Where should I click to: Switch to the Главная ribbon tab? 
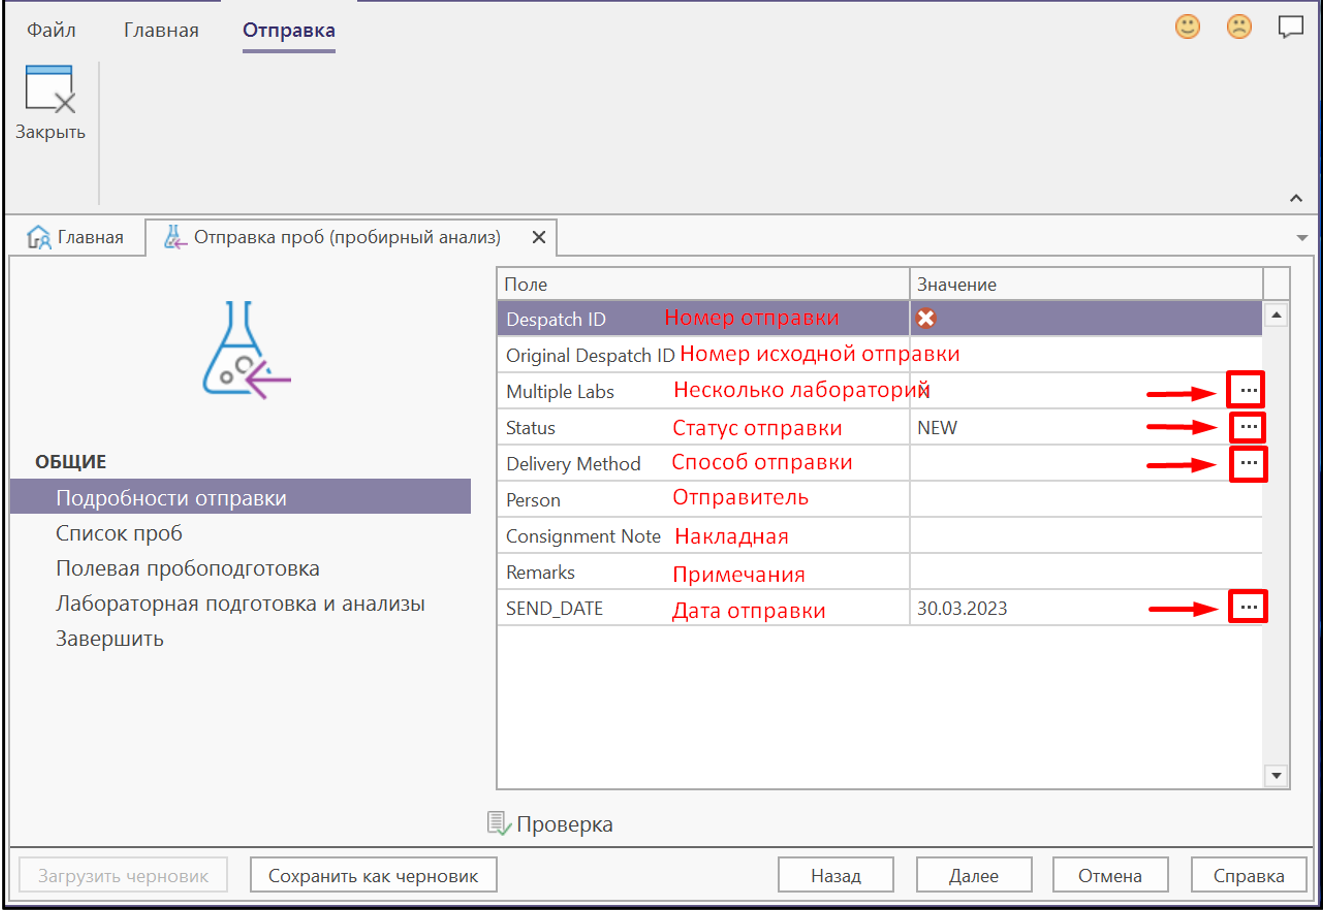[161, 30]
